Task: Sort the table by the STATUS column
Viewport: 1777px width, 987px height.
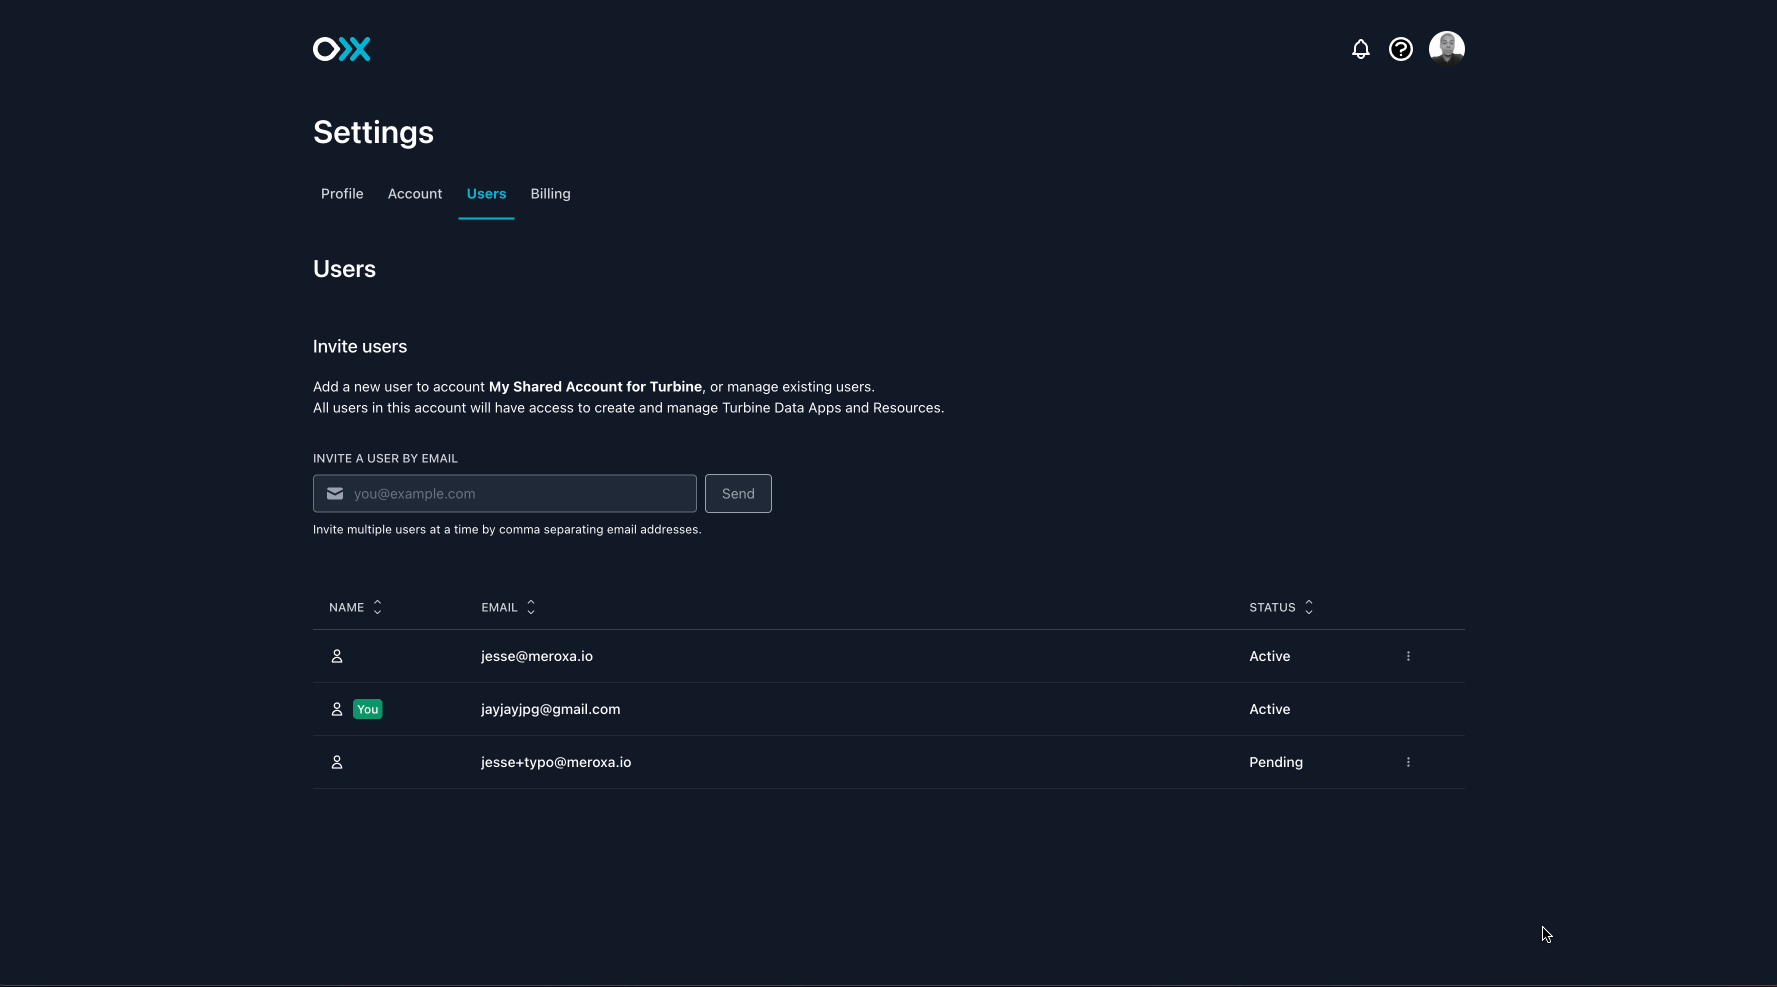Action: point(1311,607)
